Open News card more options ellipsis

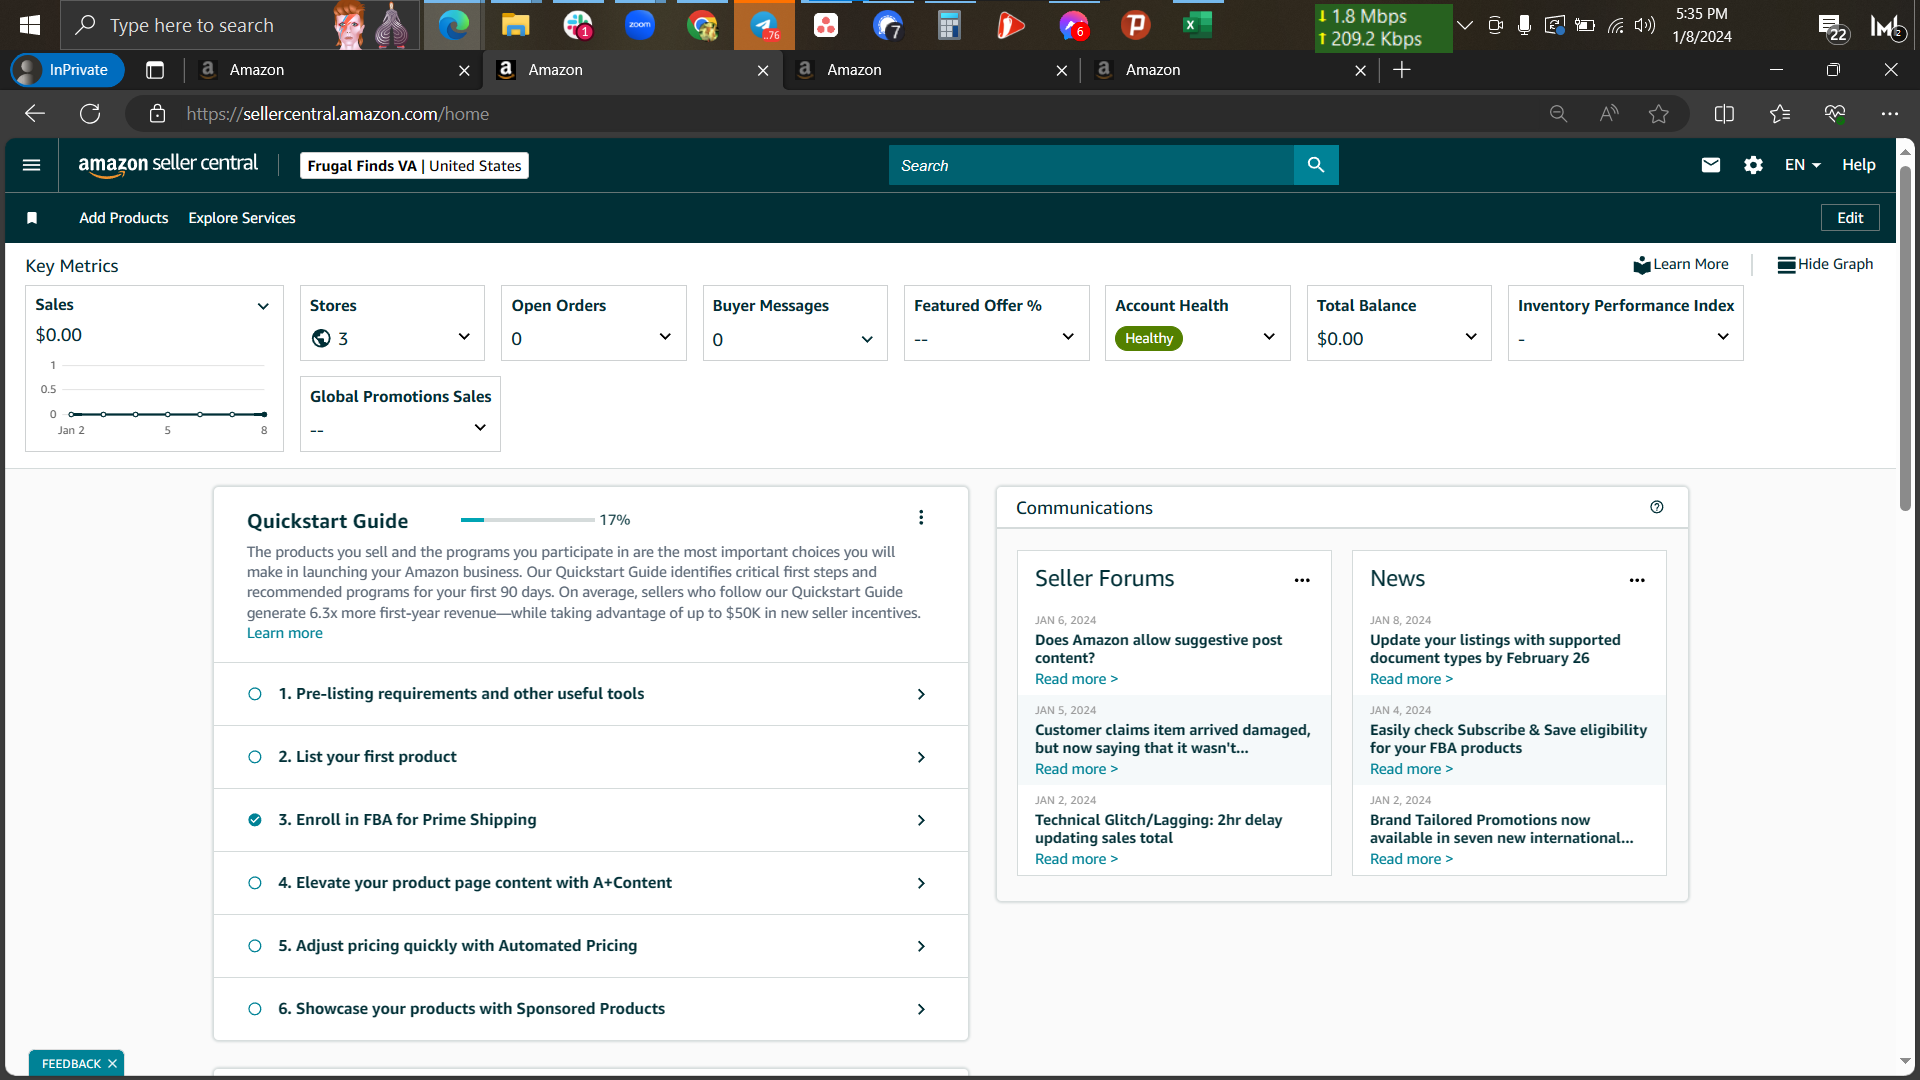(x=1637, y=580)
